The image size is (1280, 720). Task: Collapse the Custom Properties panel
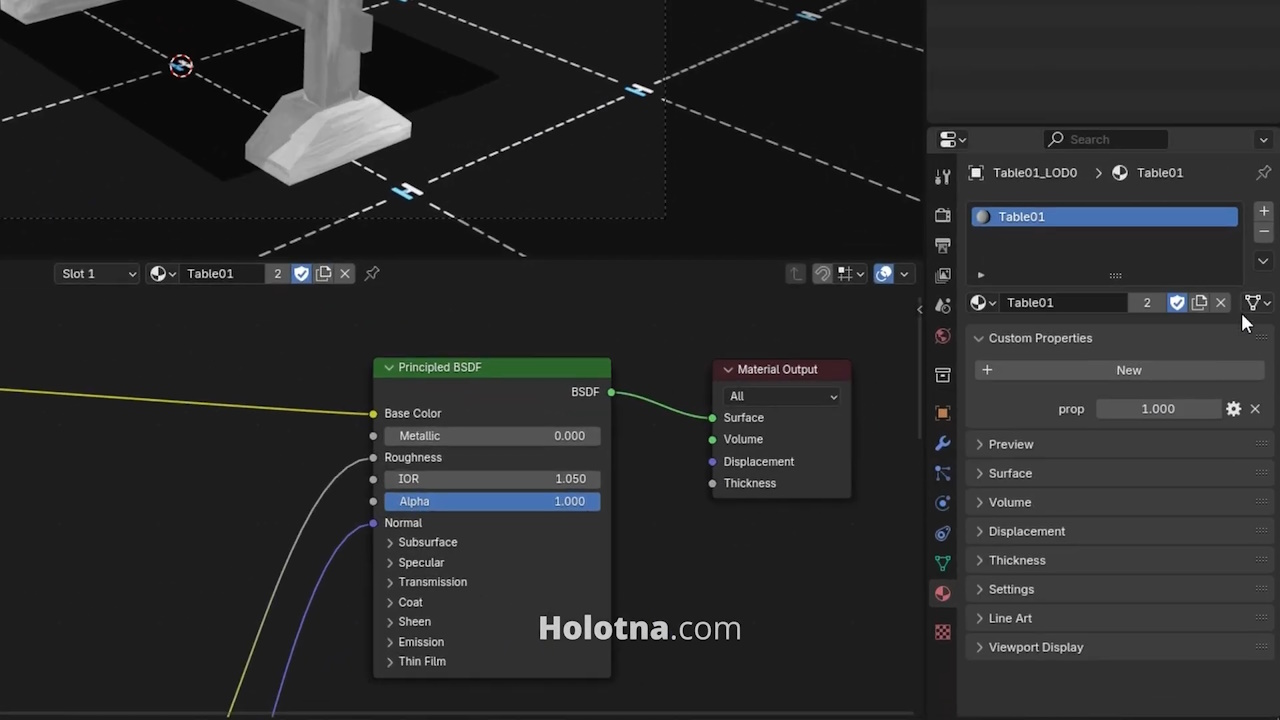1118,338
